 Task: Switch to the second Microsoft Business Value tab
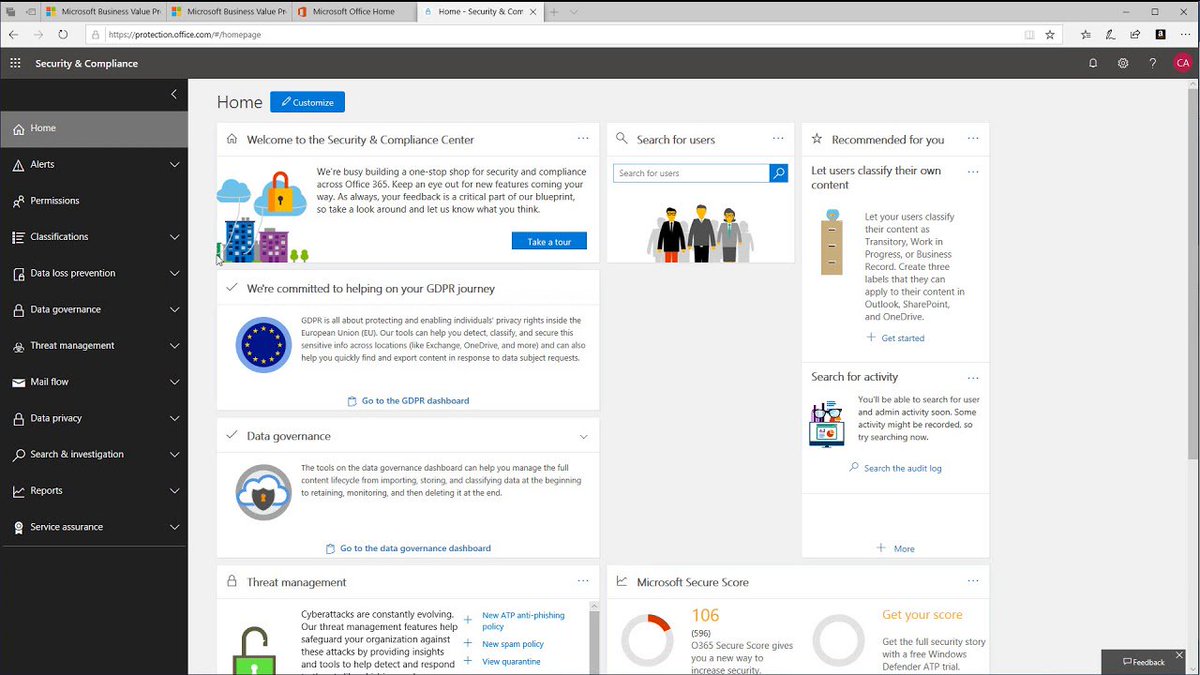pos(228,11)
